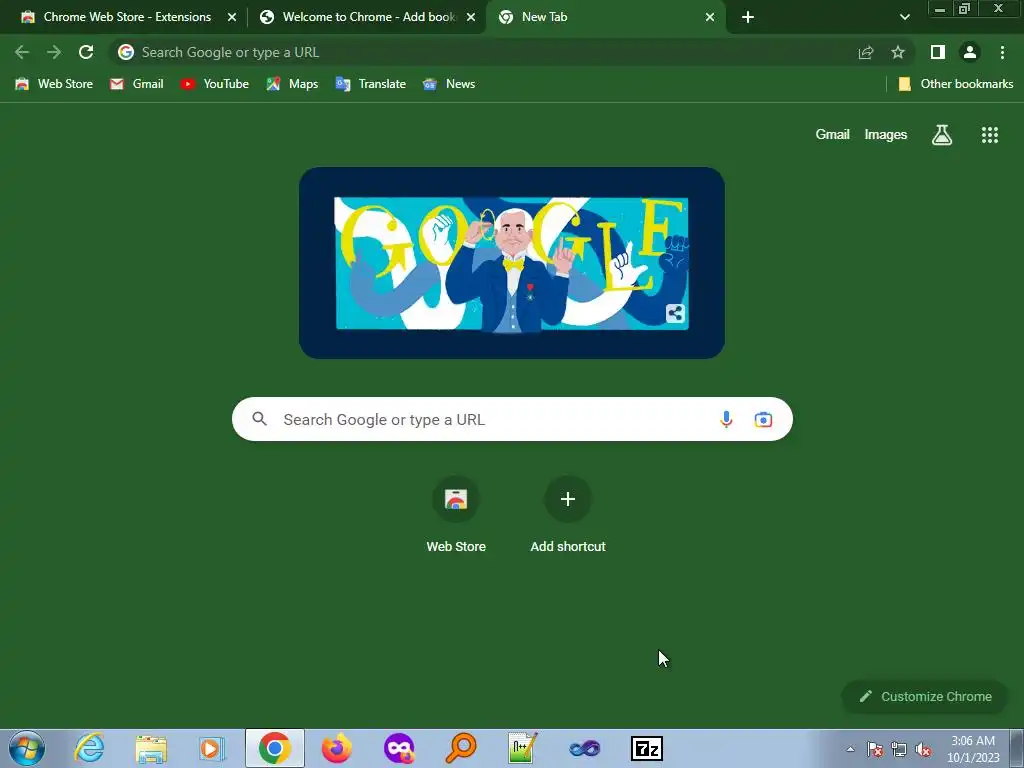Open the Web Store shortcut tile

(456, 516)
